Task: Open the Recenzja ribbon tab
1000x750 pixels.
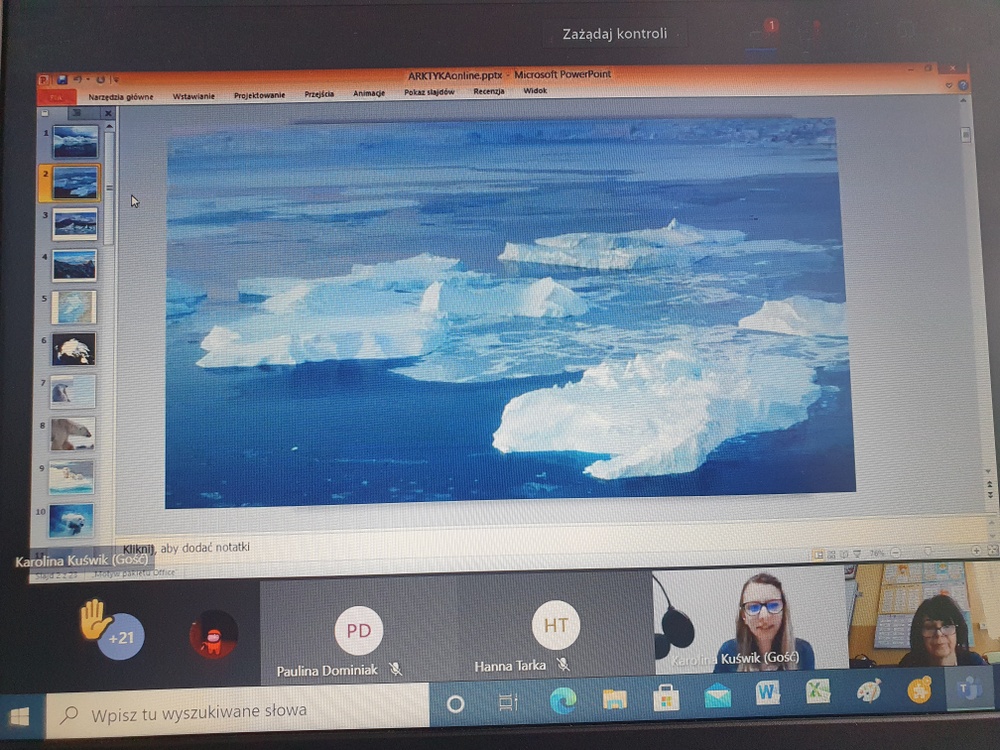Action: [489, 91]
